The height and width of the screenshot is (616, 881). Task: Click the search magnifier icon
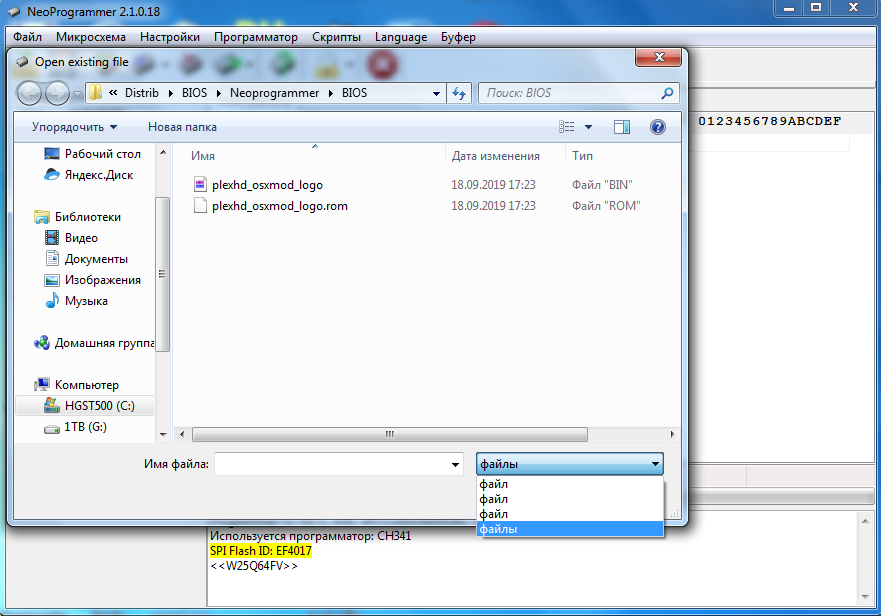click(667, 93)
